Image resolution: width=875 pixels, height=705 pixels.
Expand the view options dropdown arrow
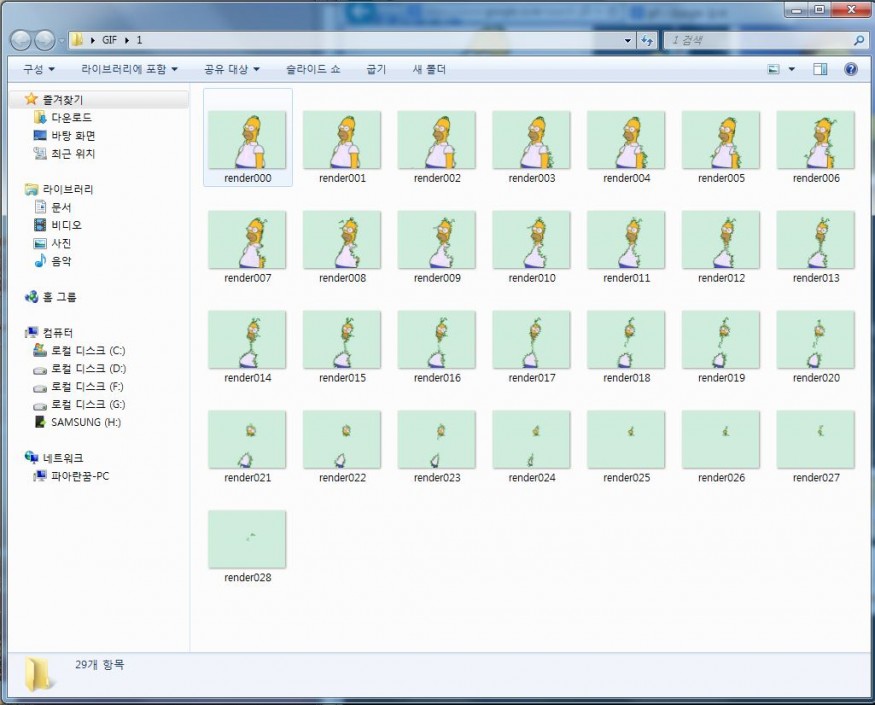point(791,69)
